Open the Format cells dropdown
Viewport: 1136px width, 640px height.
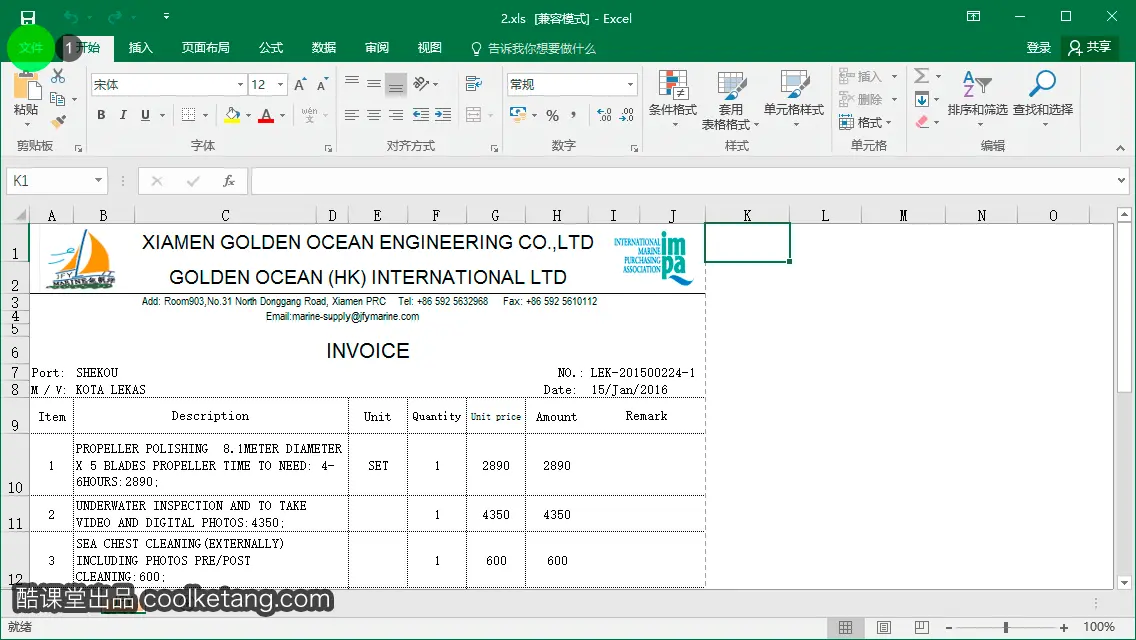(866, 122)
